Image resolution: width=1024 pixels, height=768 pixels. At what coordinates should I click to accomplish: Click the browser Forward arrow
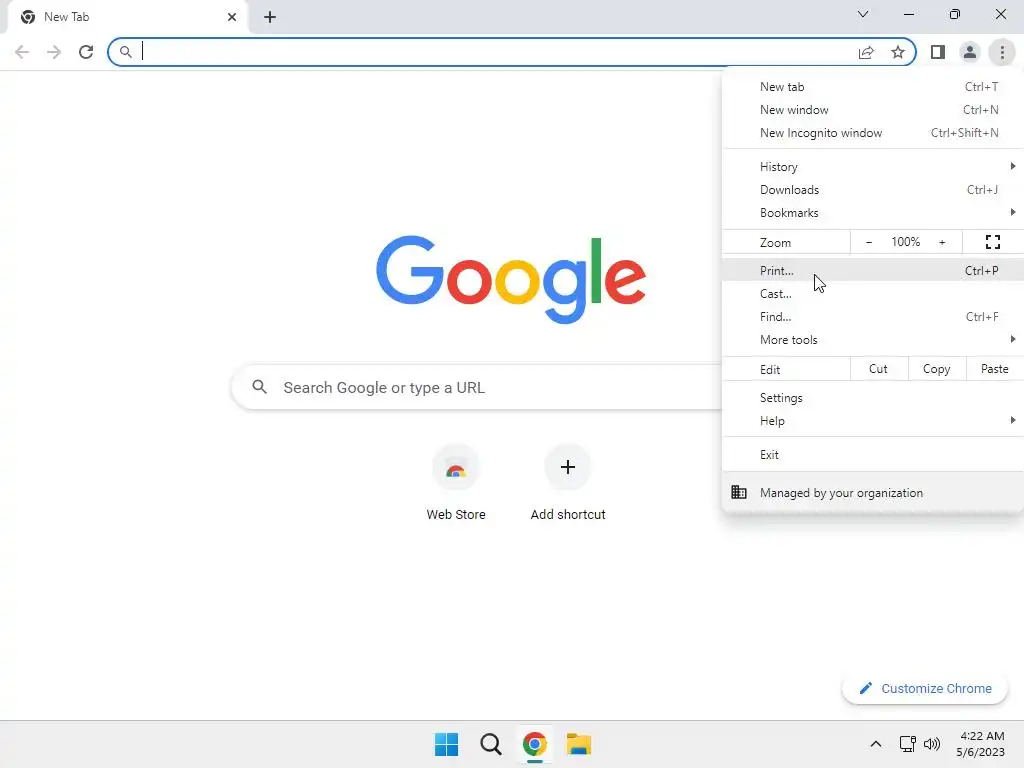coord(54,52)
